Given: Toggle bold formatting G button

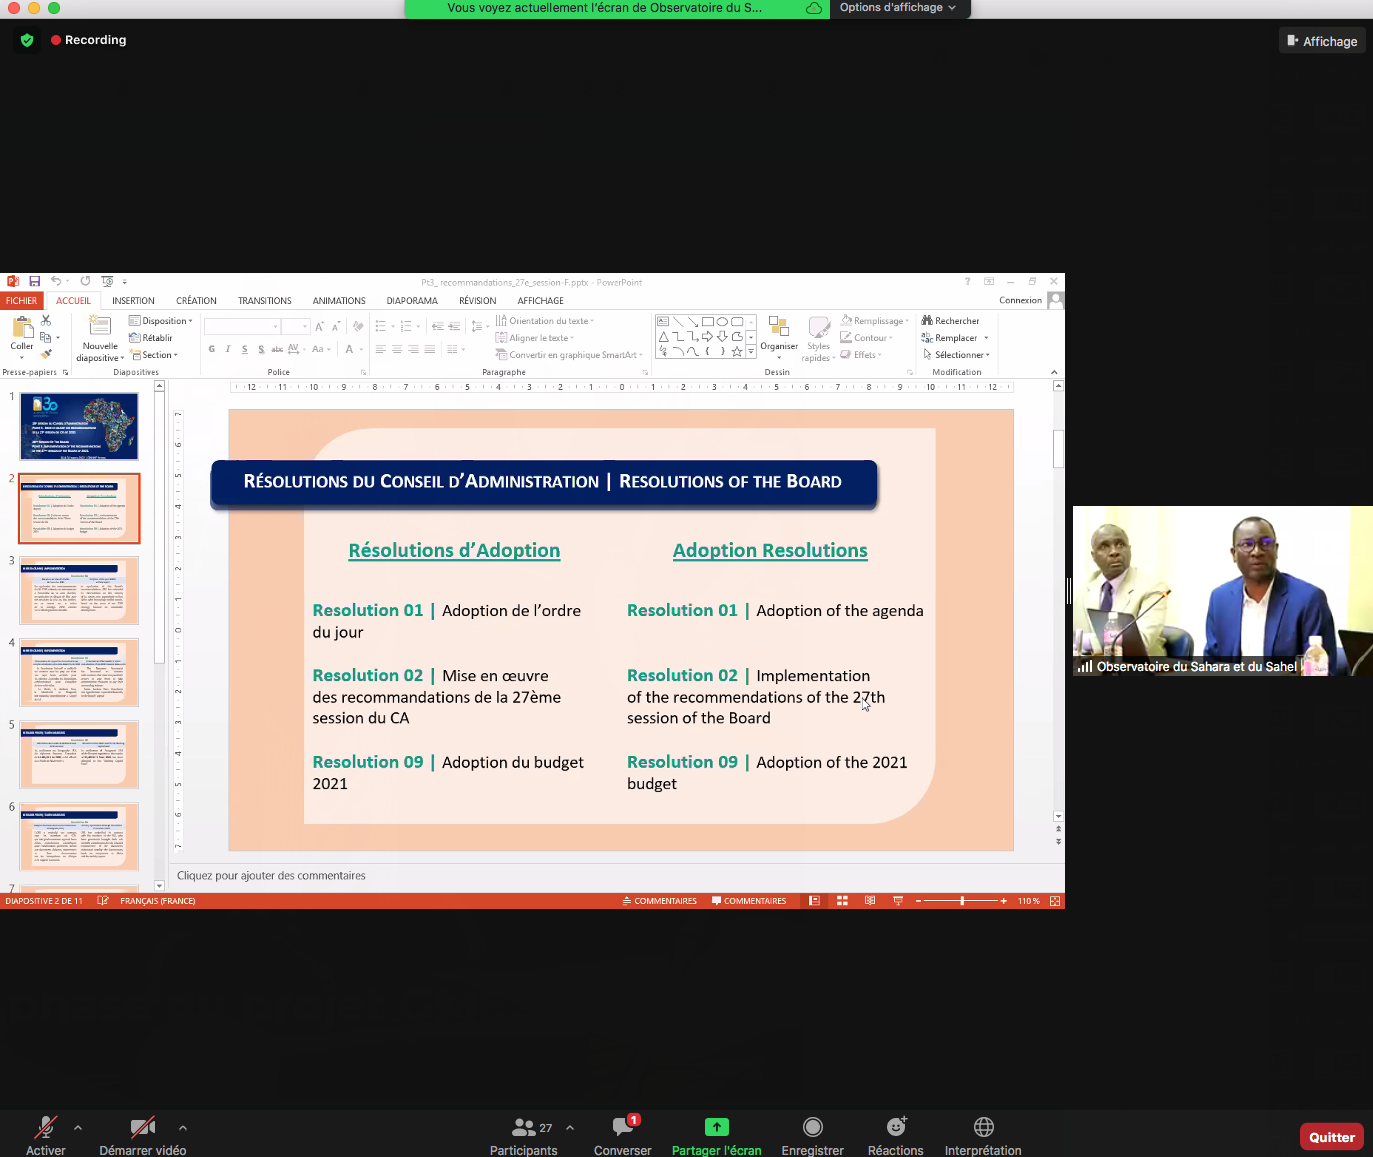Looking at the screenshot, I should click(x=212, y=349).
